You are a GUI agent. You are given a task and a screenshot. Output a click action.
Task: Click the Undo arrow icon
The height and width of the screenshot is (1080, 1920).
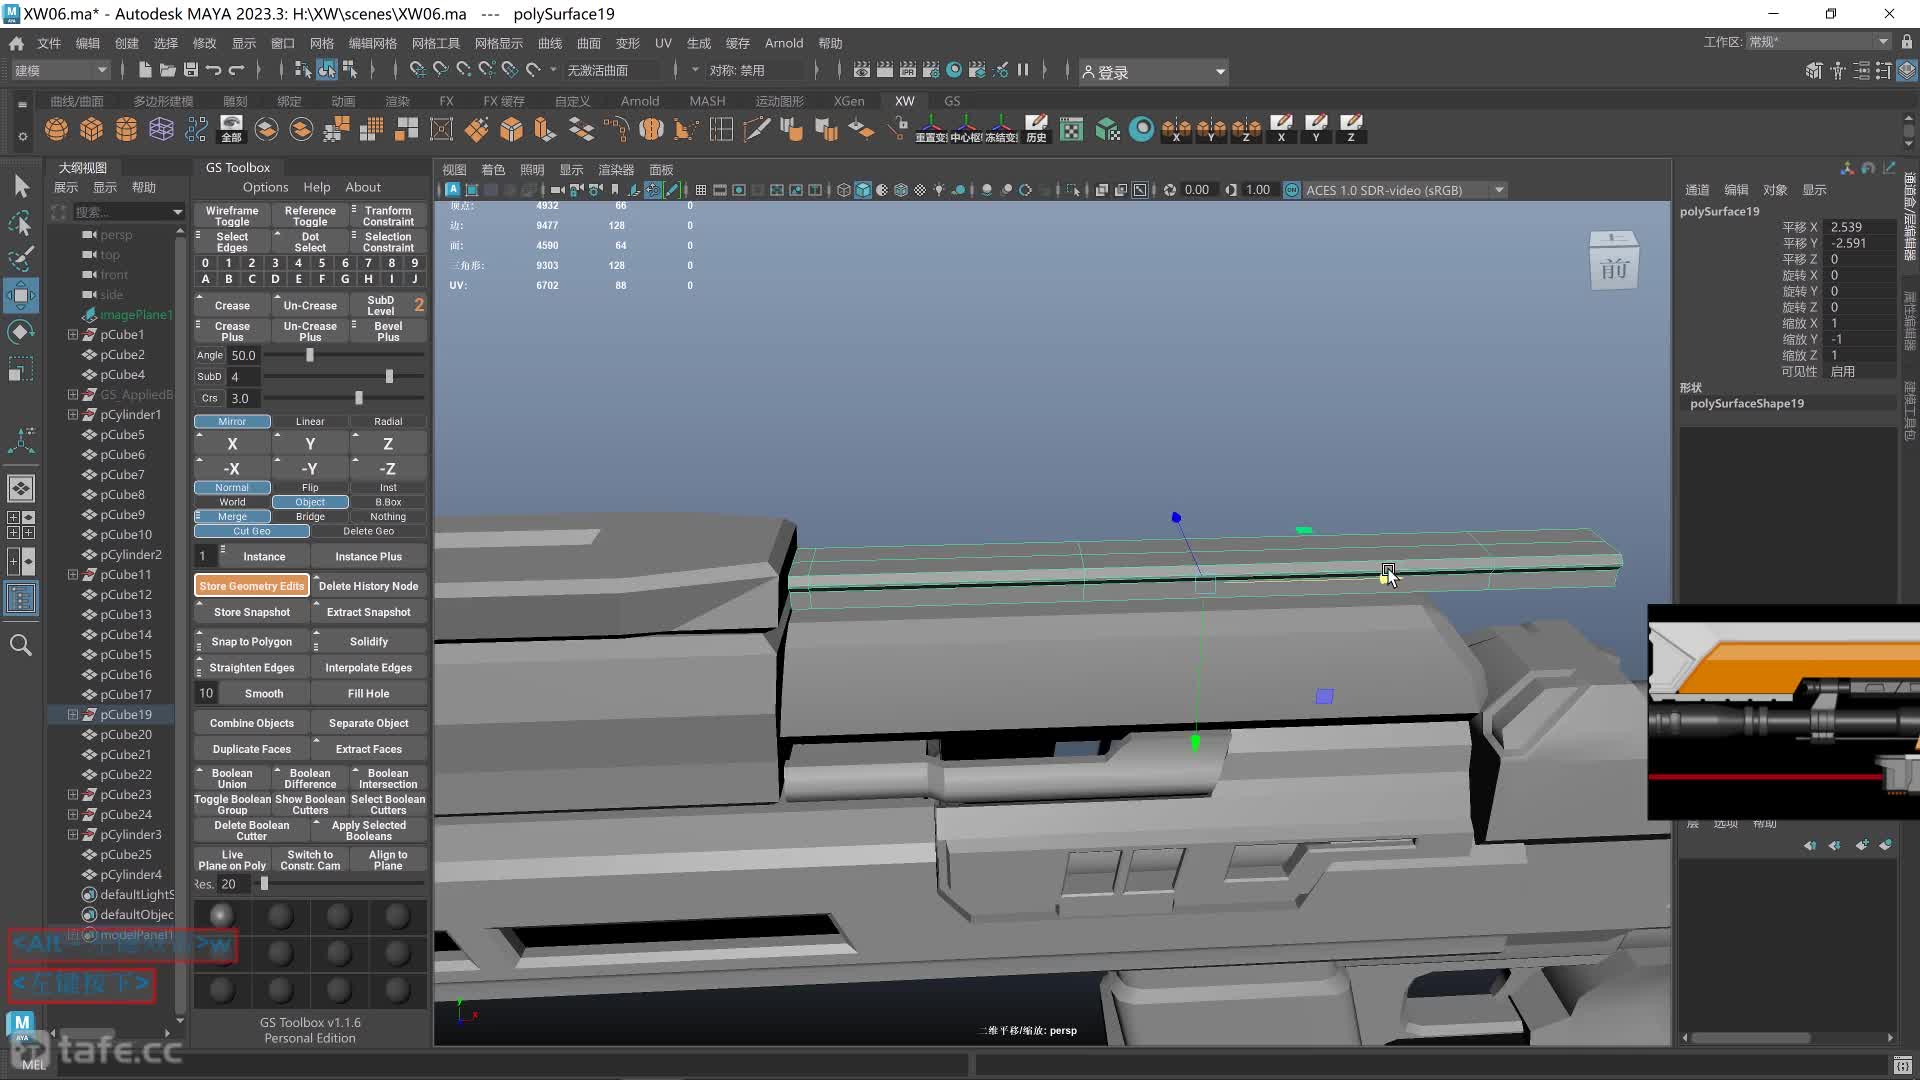click(213, 70)
